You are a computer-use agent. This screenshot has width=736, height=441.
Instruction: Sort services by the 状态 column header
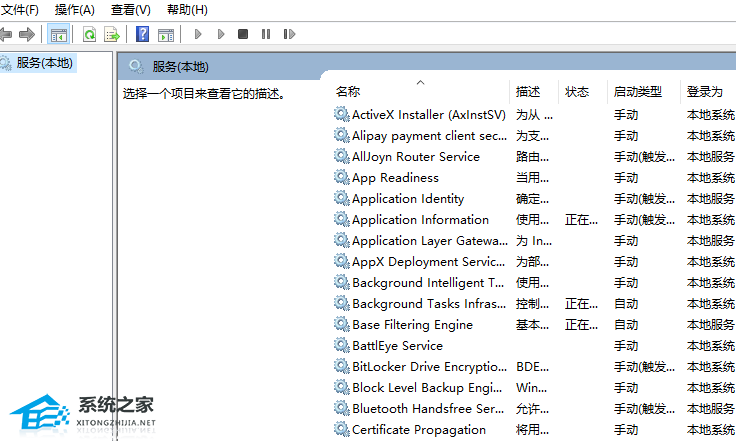[x=577, y=91]
